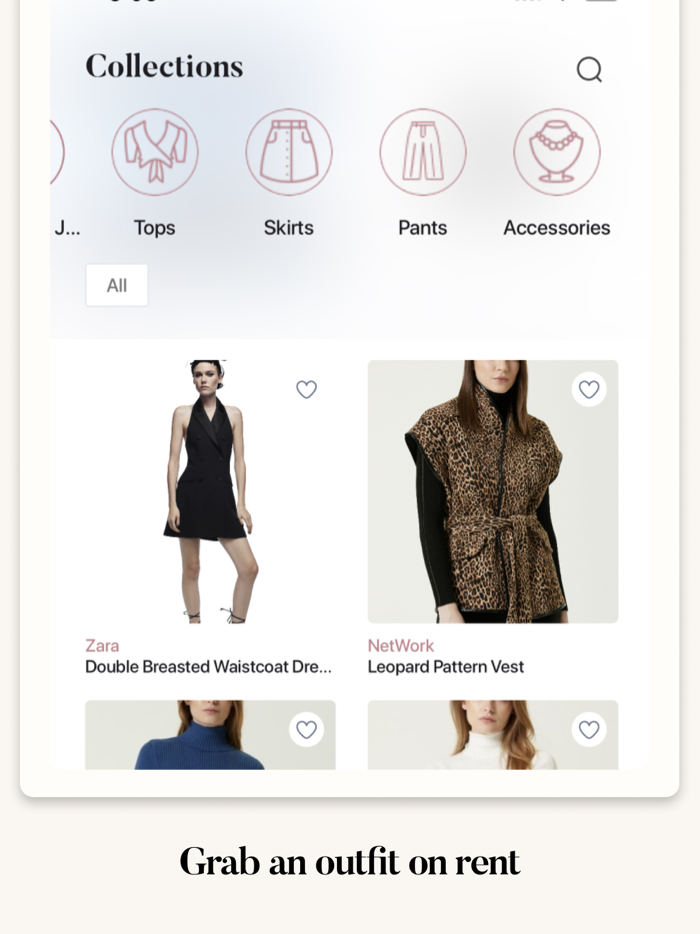Select the Pants category icon
Screen dimensions: 700x934
pos(423,152)
